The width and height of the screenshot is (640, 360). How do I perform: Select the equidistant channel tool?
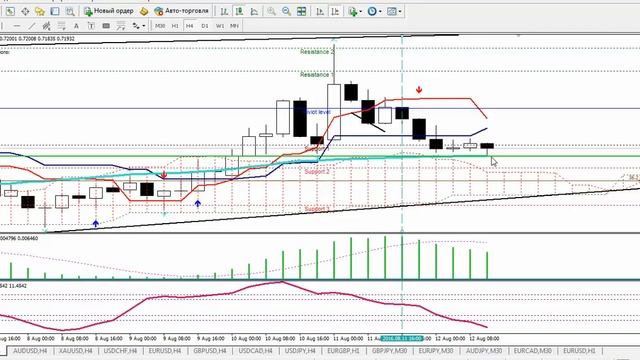[47, 26]
